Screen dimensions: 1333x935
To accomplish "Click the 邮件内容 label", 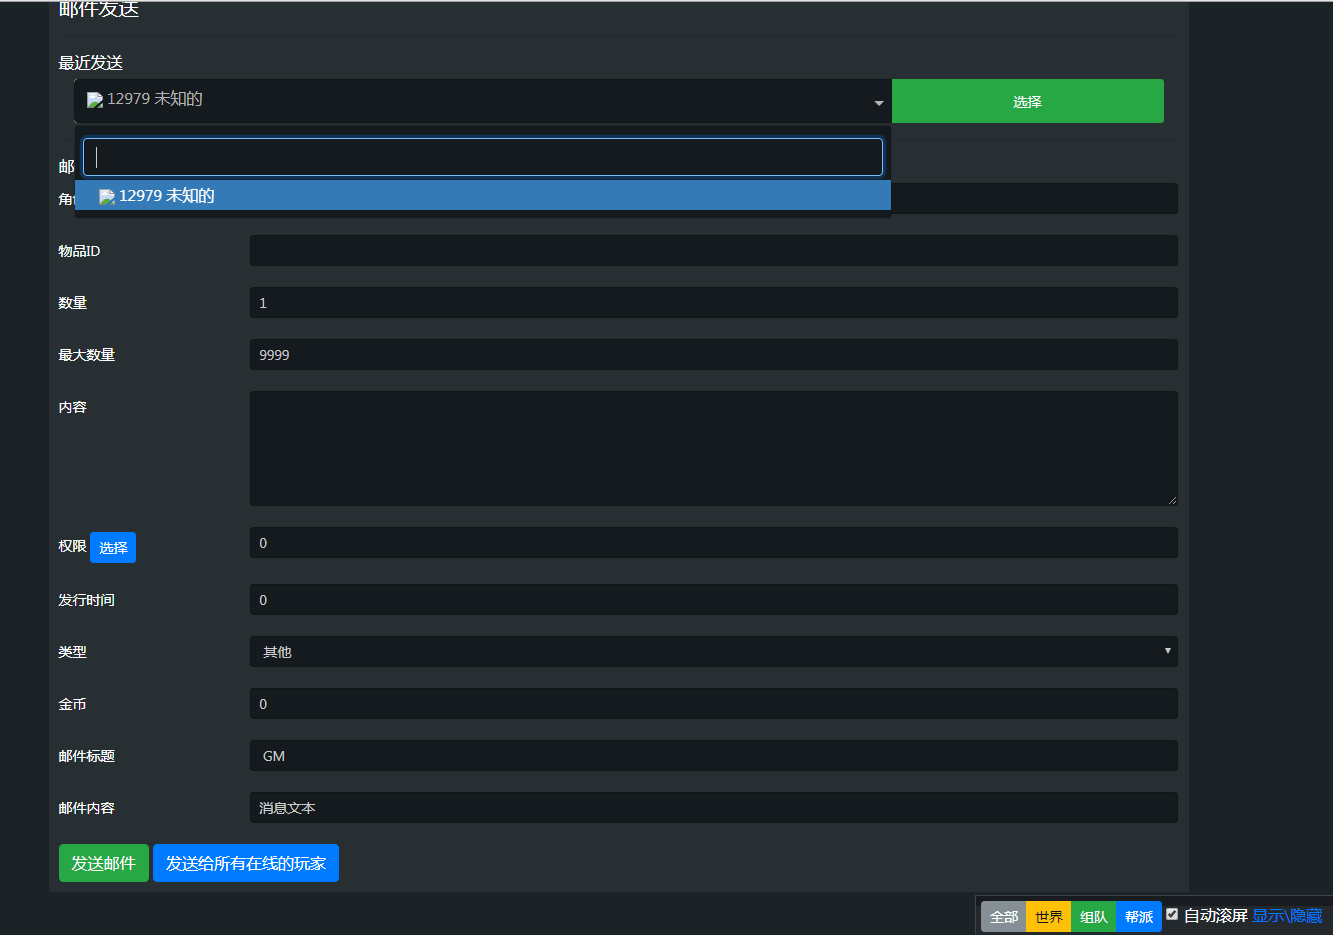I will pyautogui.click(x=87, y=808).
